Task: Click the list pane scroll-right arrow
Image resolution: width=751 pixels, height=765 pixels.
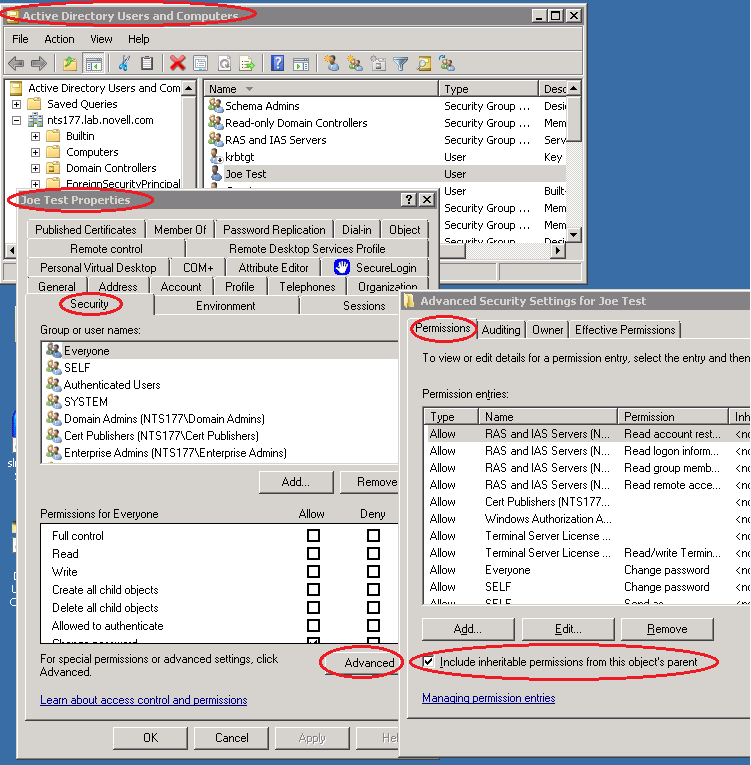Action: 558,250
